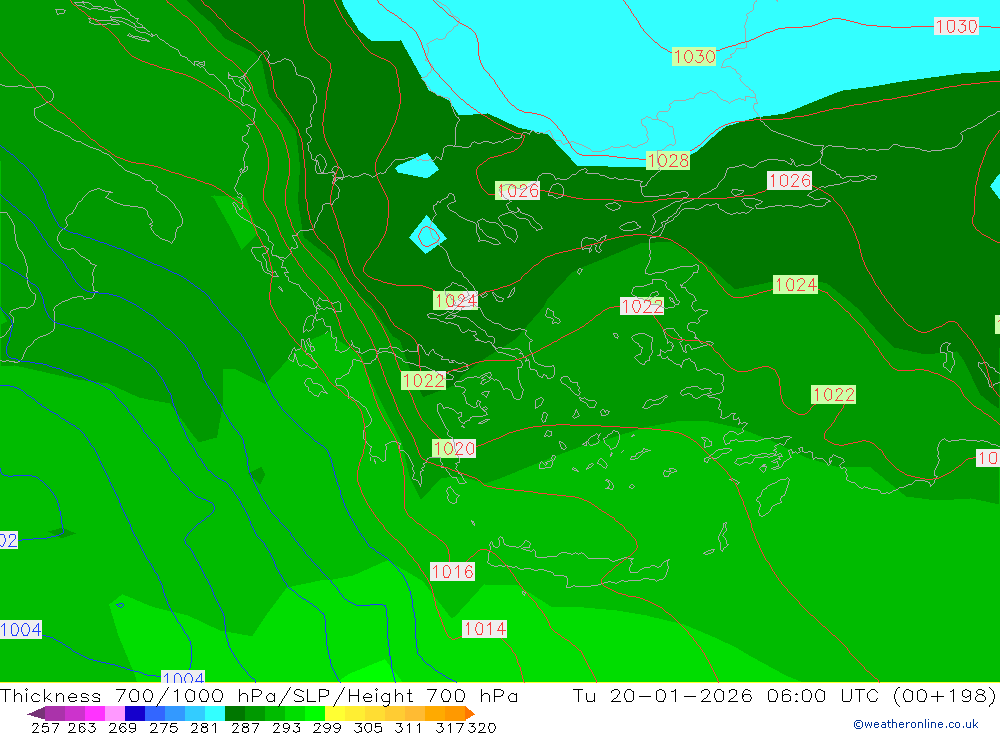Pick the dark navy blue legend swatch
The image size is (1000, 733).
[135, 713]
